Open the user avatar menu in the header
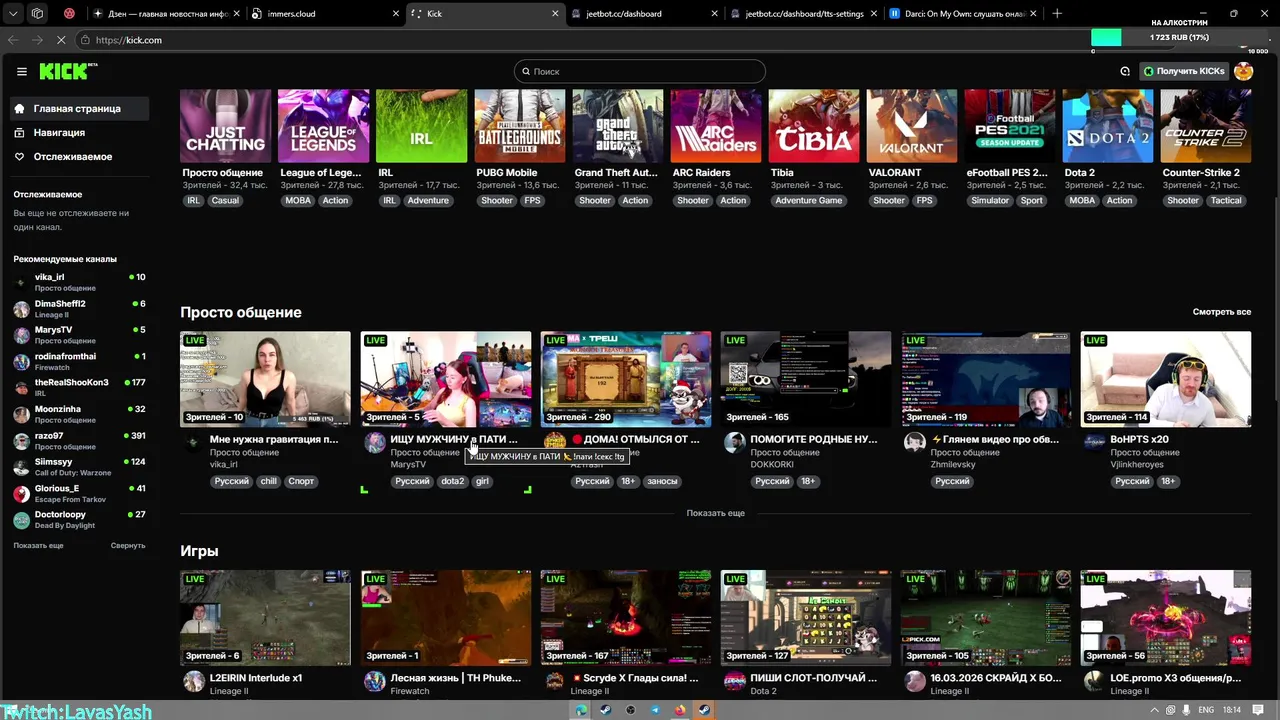This screenshot has width=1280, height=720. pos(1243,71)
